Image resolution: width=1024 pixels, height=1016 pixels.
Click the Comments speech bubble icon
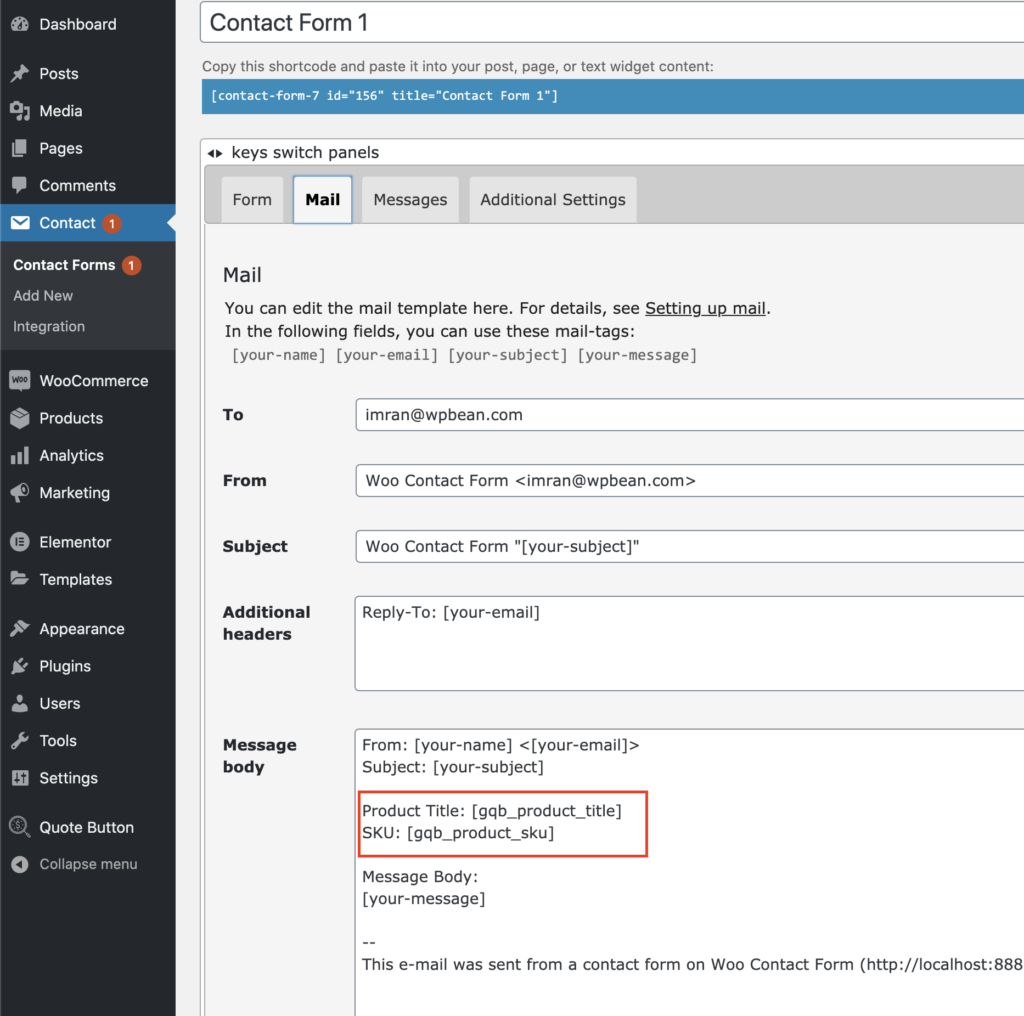[20, 185]
